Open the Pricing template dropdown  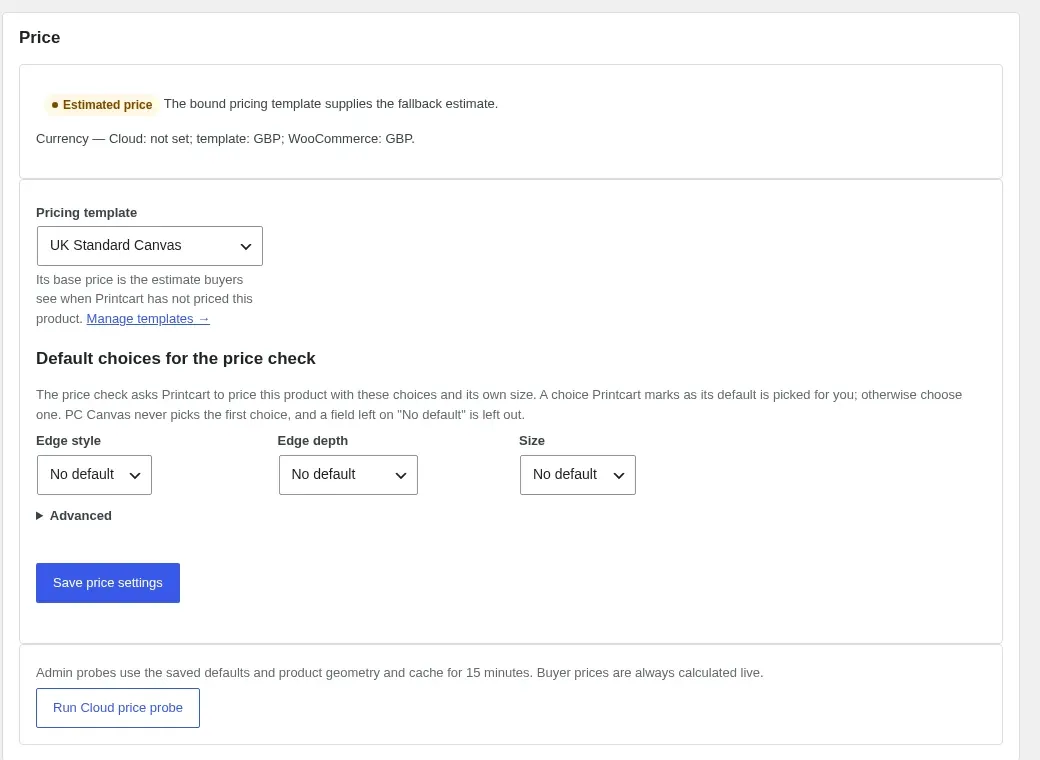point(150,246)
